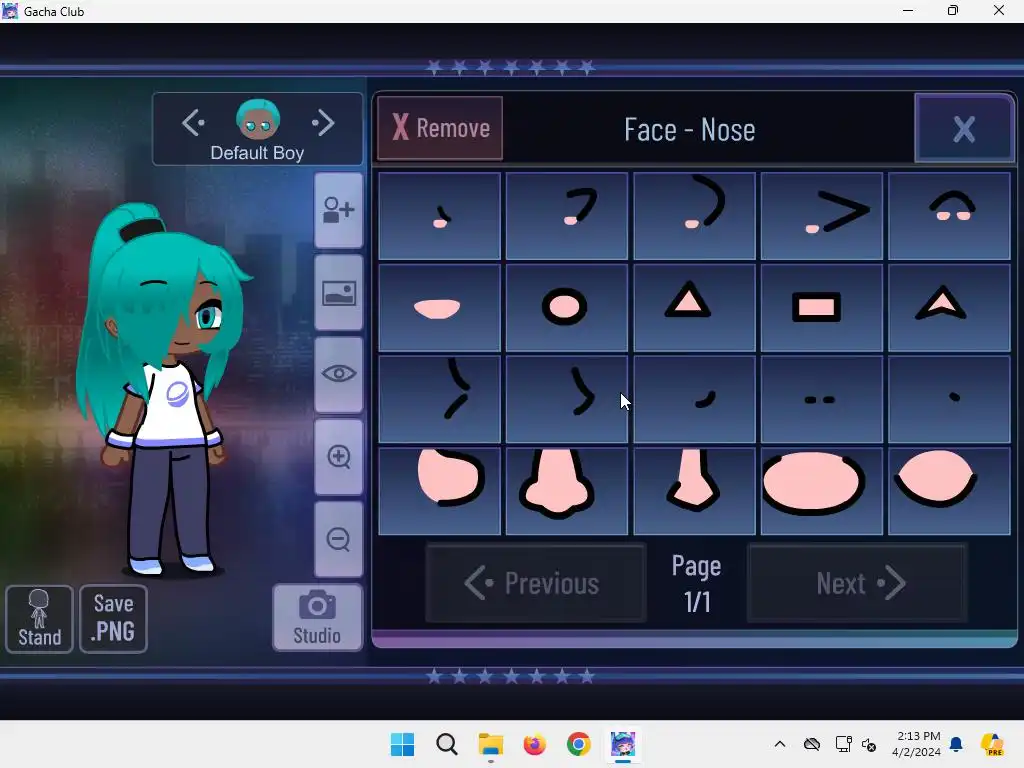This screenshot has width=1024, height=768.
Task: Choose the pink circle with bottom outline nose
Action: 949,490
